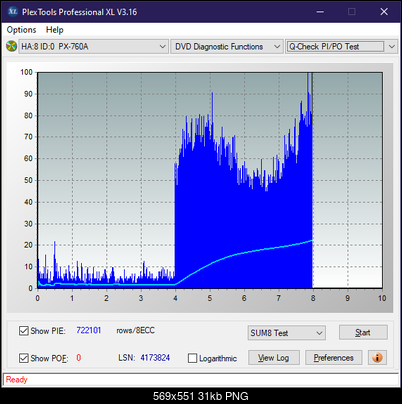Close the PlexTools window
Viewport: 402px width, 404px height.
pos(384,12)
